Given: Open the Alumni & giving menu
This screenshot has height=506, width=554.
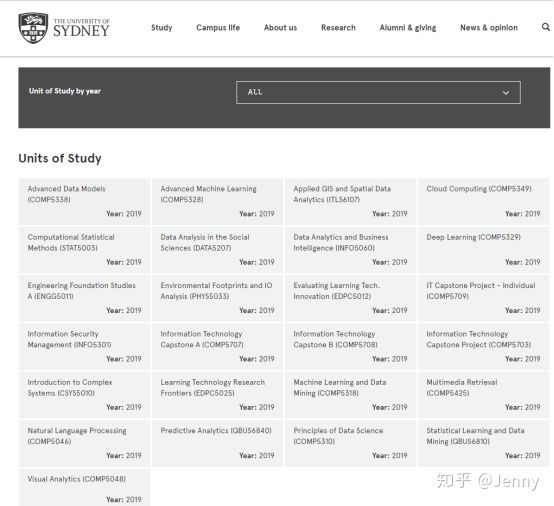Looking at the screenshot, I should click(x=408, y=28).
